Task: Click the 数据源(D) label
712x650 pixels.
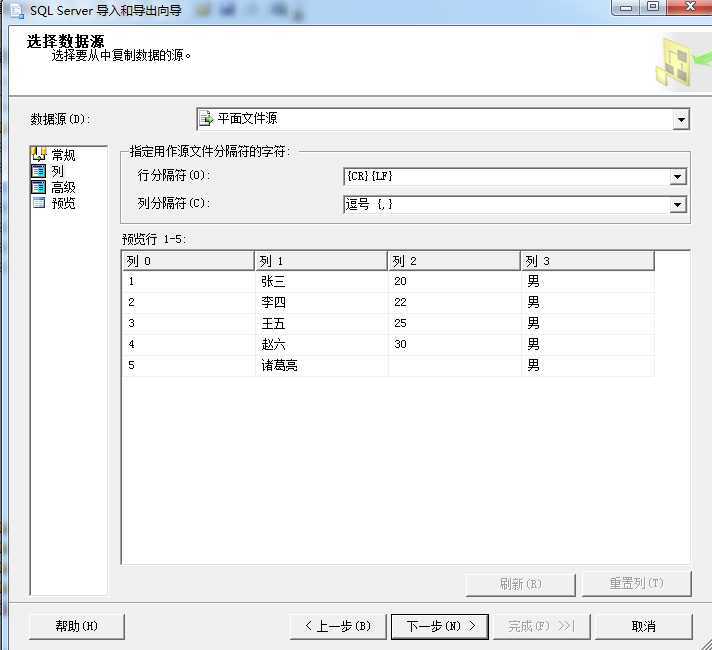Action: point(60,119)
